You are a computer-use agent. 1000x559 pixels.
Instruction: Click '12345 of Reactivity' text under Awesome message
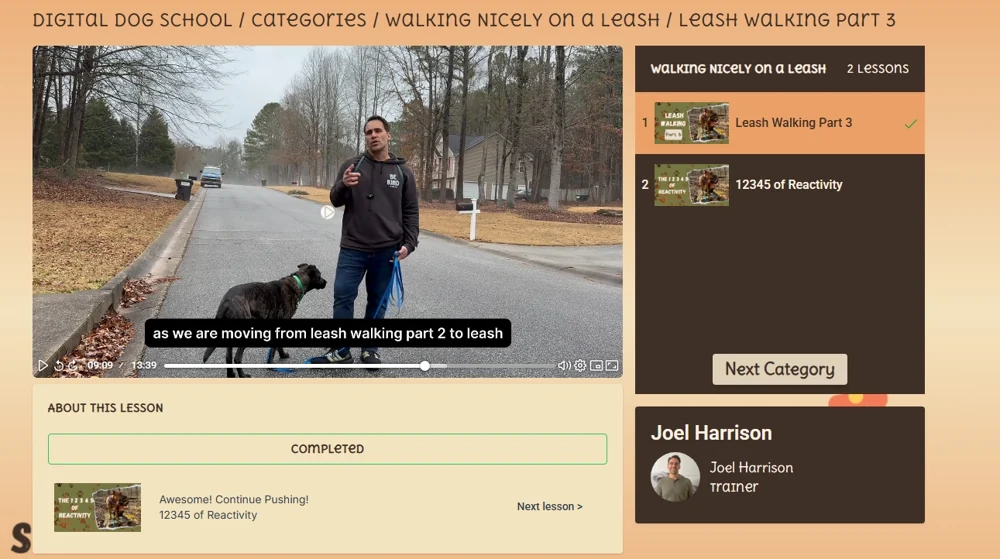click(208, 515)
